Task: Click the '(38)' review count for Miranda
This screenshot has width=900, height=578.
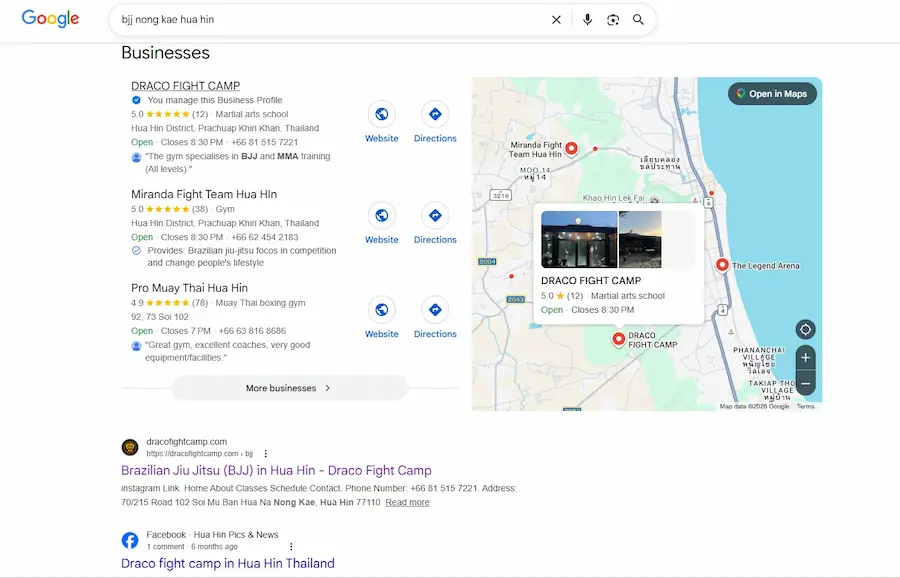Action: click(200, 209)
